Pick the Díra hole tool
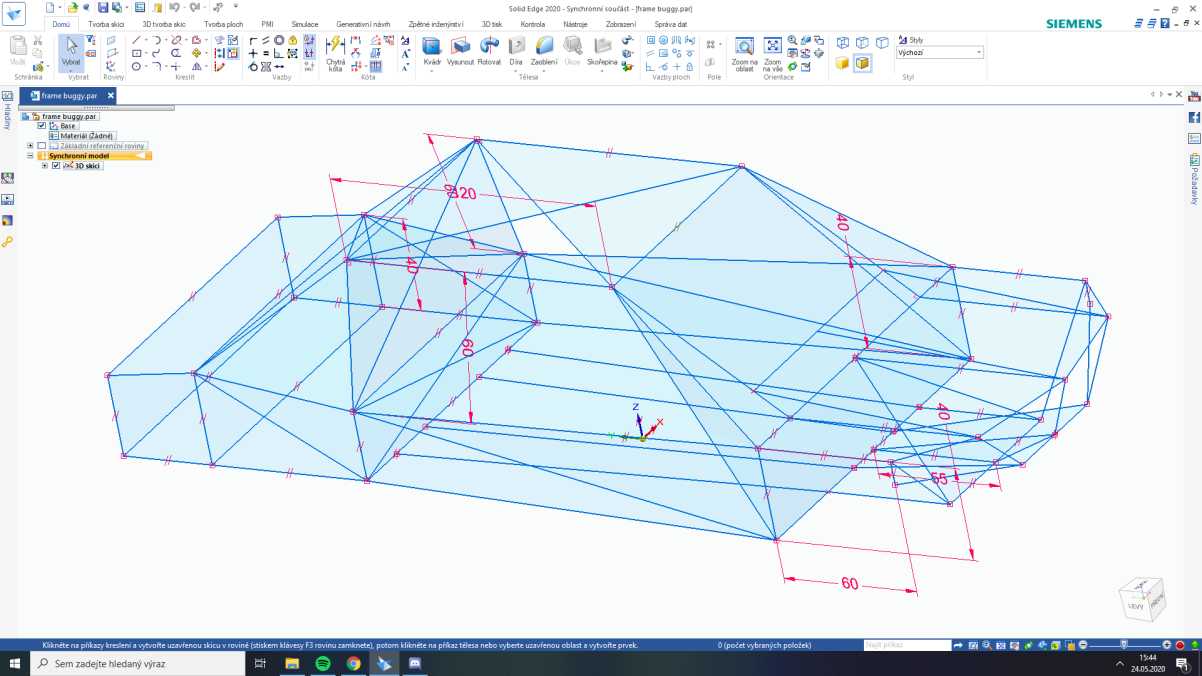 coord(516,49)
